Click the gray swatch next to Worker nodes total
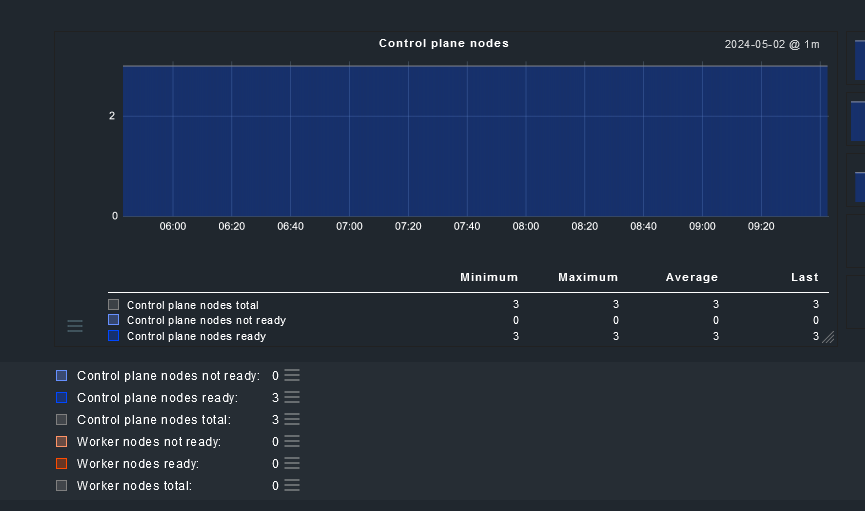 (x=62, y=485)
